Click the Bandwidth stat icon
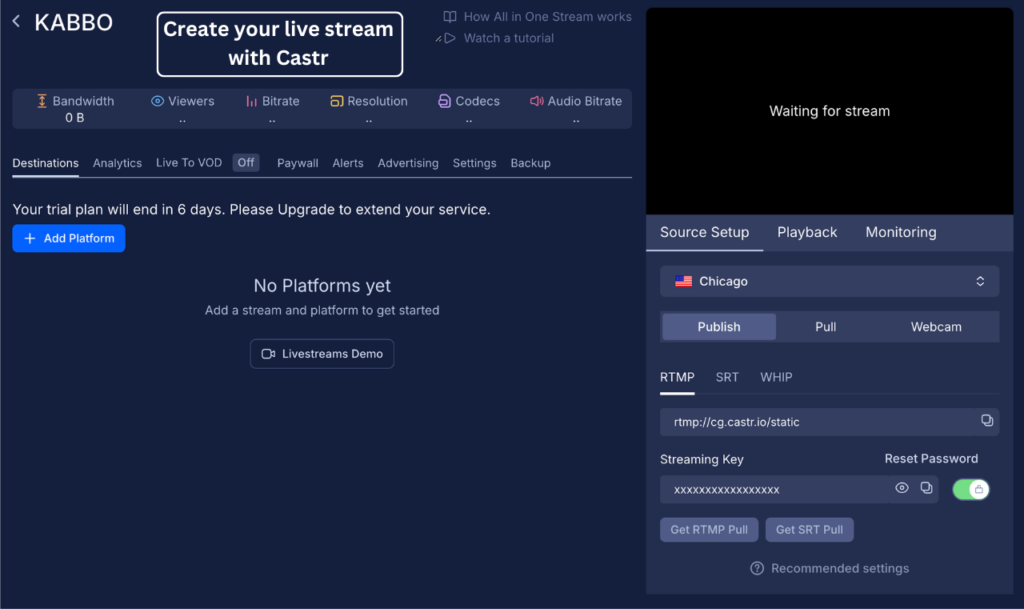Screen dimensions: 1024x609 pos(42,101)
